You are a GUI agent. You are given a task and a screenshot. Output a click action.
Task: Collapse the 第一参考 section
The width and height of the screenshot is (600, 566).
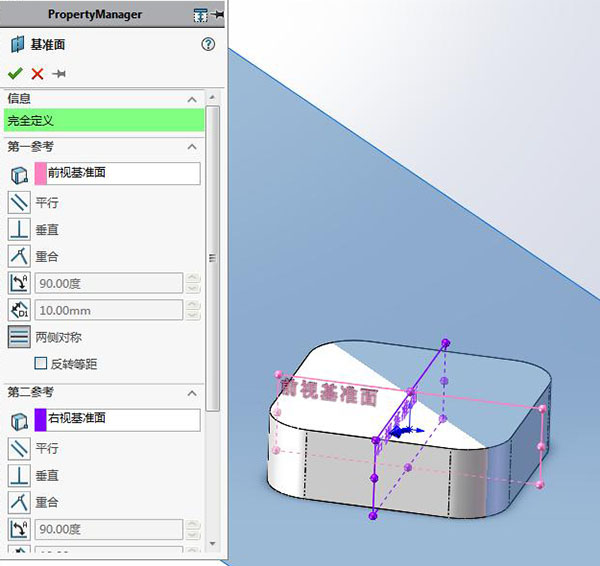tap(192, 147)
